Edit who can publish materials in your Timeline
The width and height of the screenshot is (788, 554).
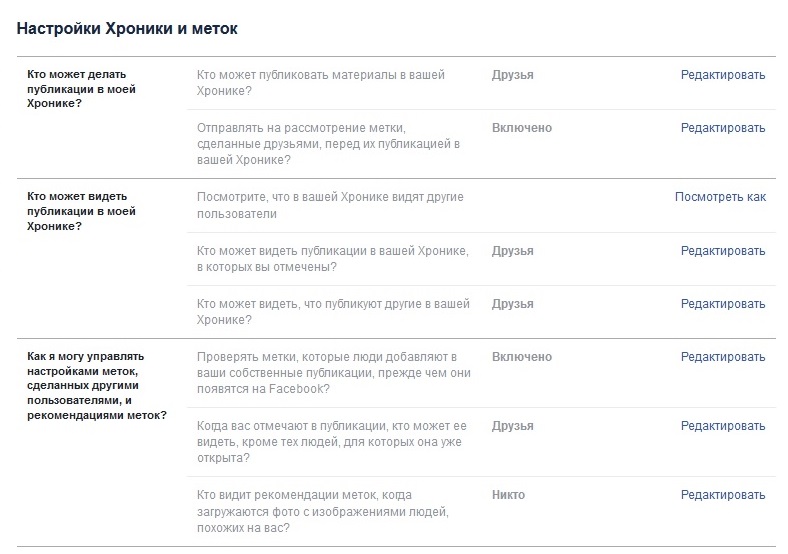[723, 75]
